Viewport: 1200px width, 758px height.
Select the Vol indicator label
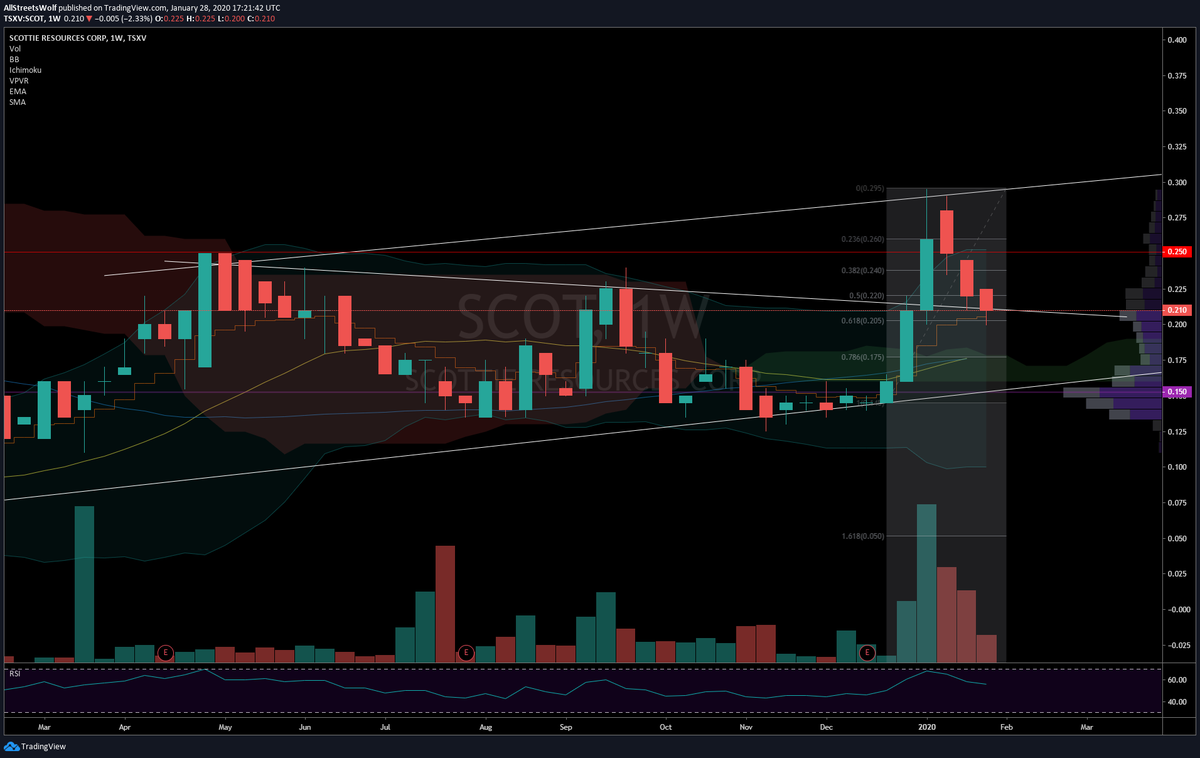(x=14, y=48)
